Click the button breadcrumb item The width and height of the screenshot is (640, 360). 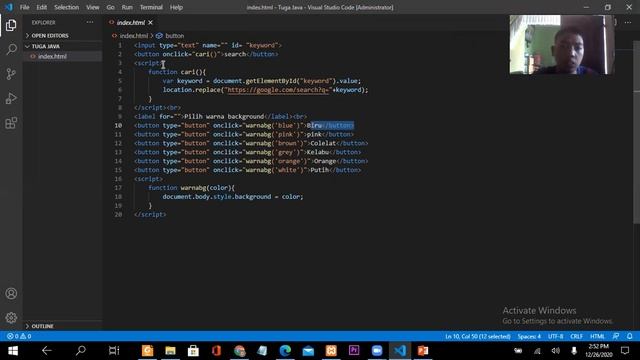pyautogui.click(x=175, y=36)
